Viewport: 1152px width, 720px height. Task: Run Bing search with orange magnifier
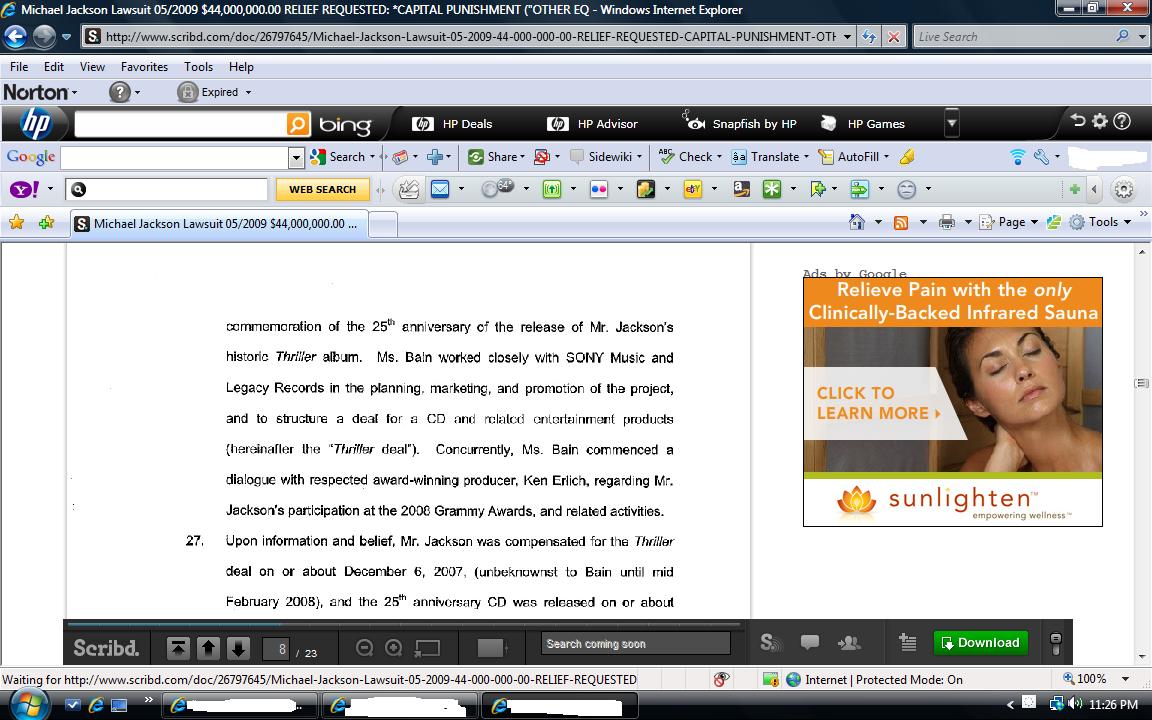[x=298, y=124]
